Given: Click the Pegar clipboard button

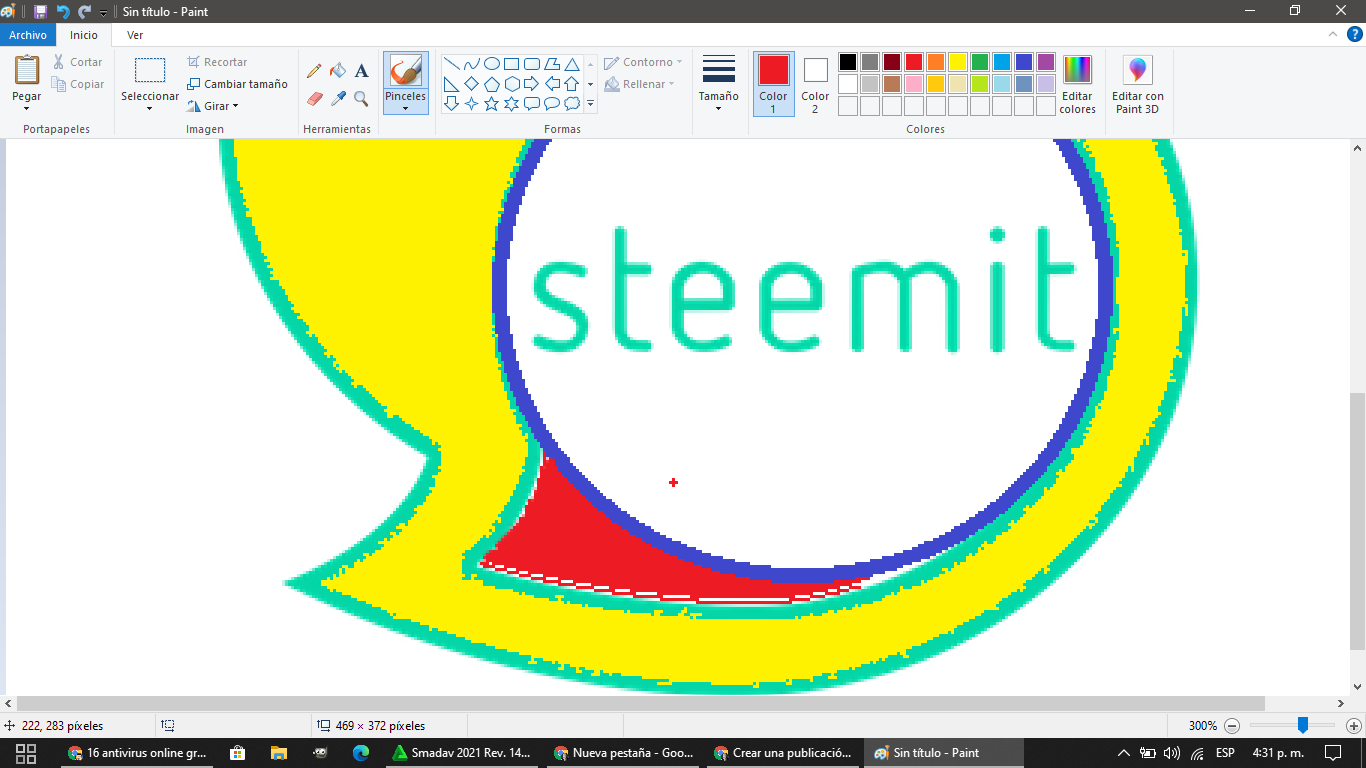Looking at the screenshot, I should 27,70.
